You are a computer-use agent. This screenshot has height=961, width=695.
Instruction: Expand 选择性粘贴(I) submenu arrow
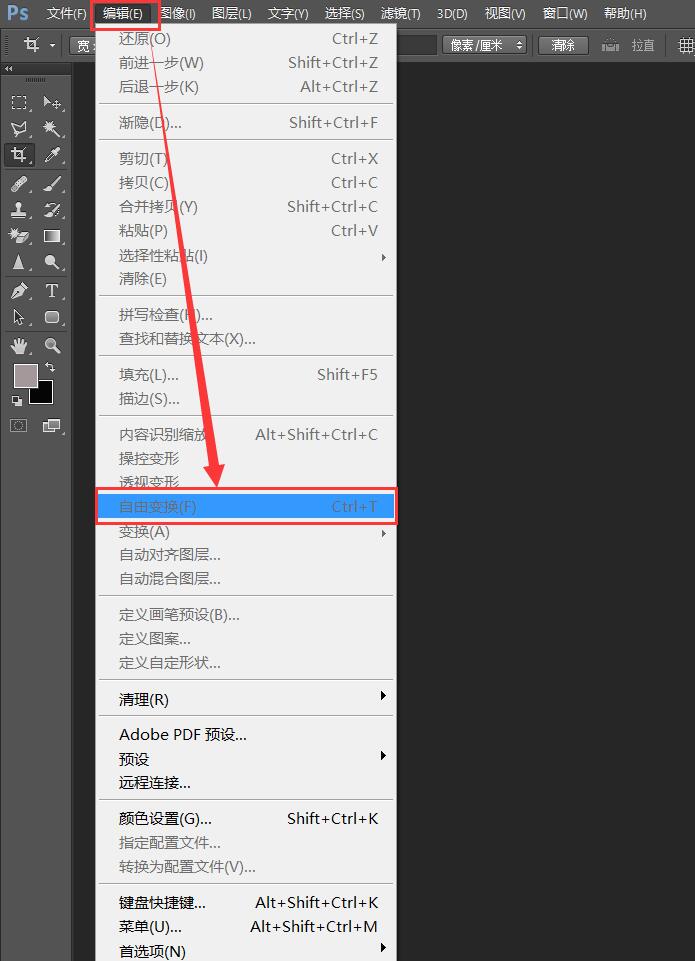pos(384,257)
